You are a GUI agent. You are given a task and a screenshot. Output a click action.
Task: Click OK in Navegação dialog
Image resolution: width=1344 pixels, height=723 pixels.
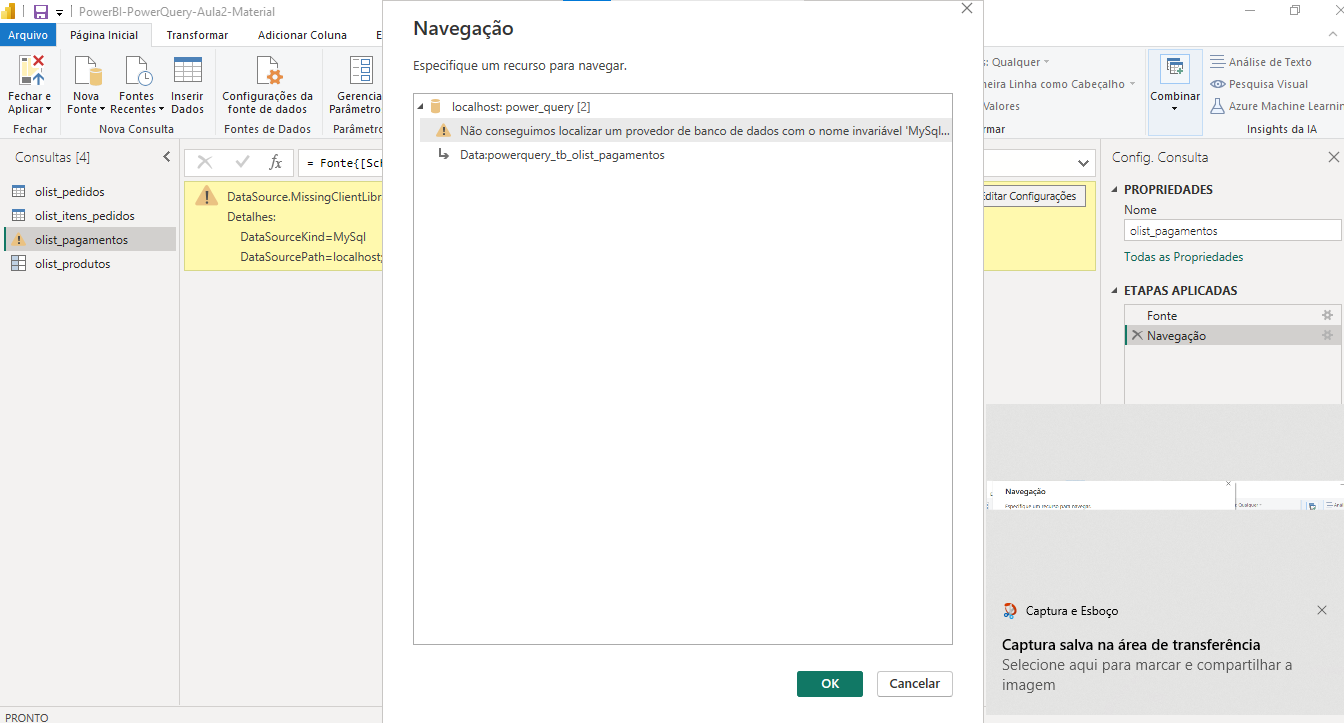830,684
